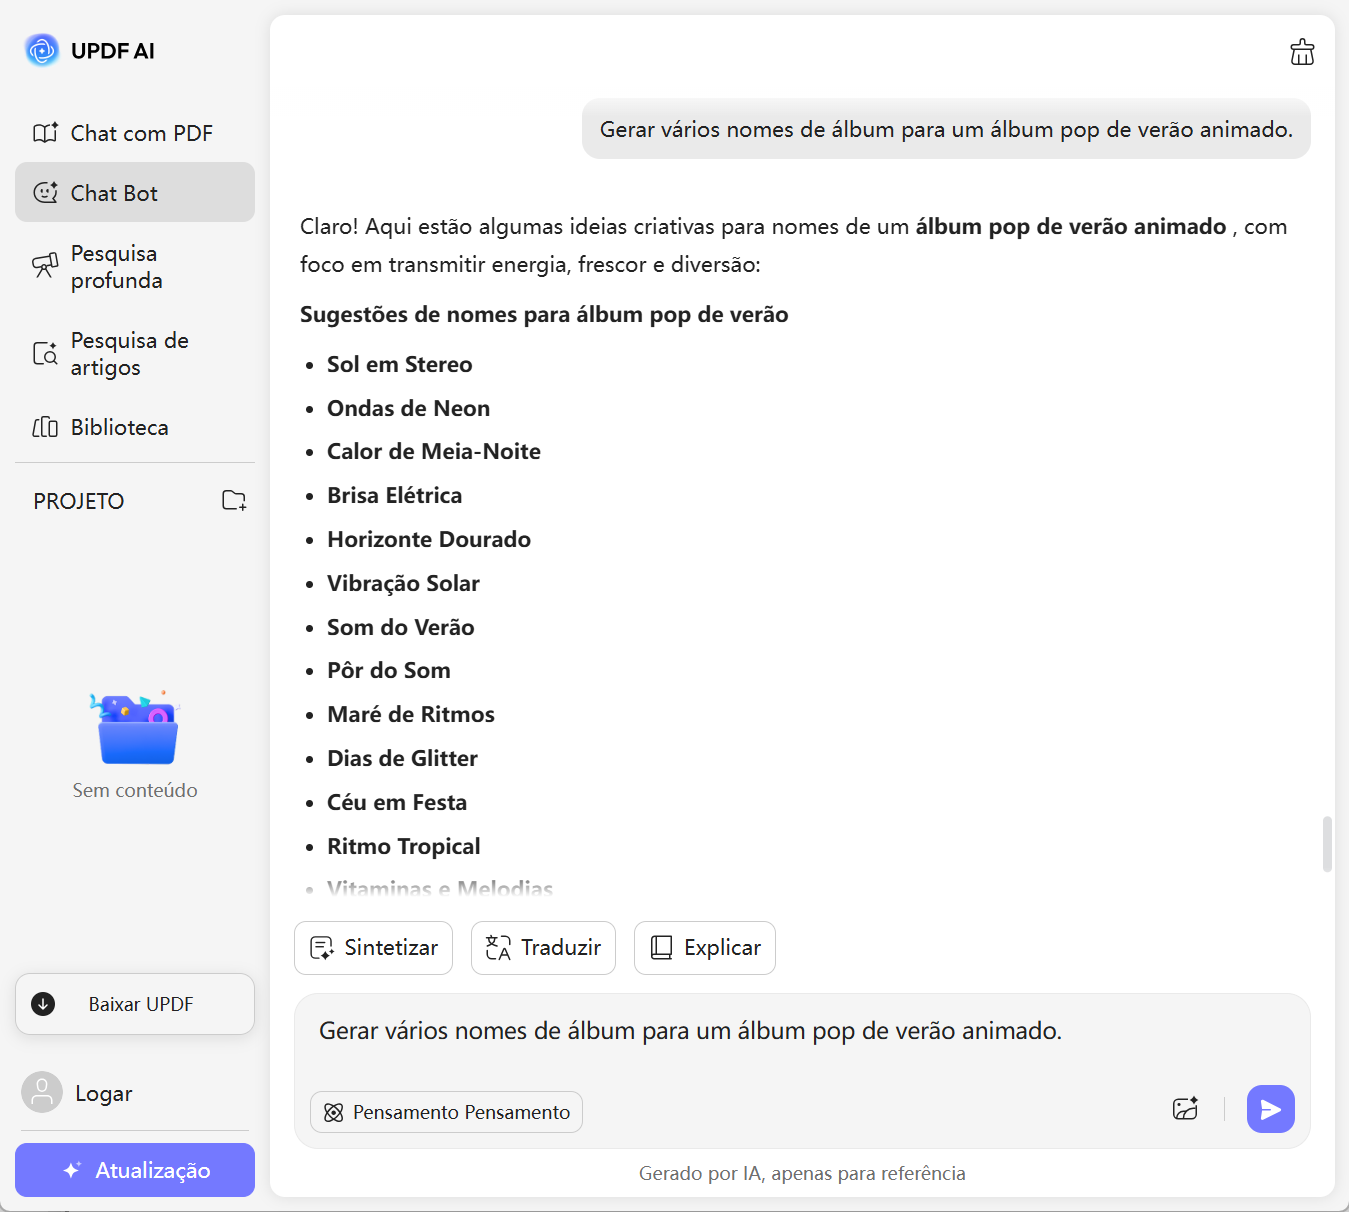The width and height of the screenshot is (1349, 1212).
Task: Select the Chat Bot menu item
Action: (x=135, y=192)
